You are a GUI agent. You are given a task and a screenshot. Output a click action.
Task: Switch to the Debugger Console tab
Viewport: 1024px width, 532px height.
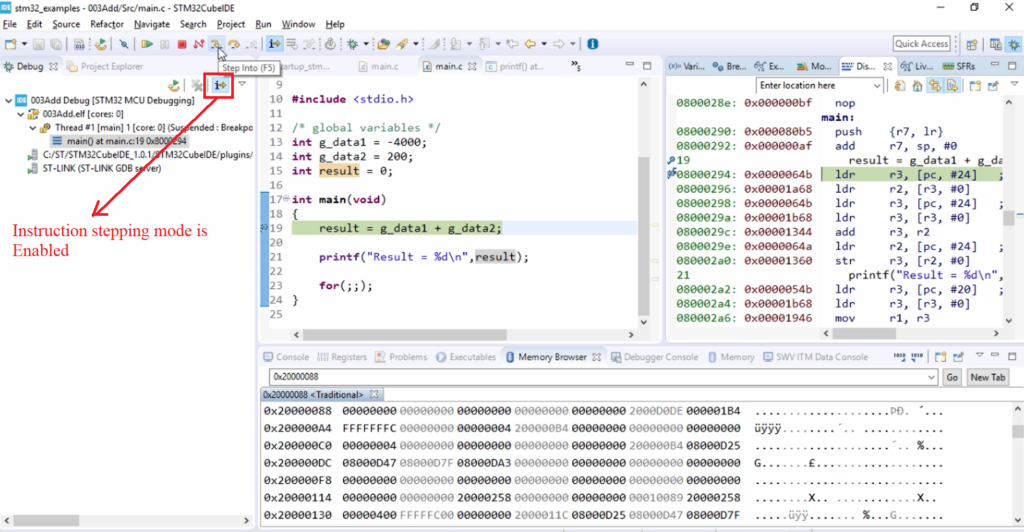click(x=654, y=357)
